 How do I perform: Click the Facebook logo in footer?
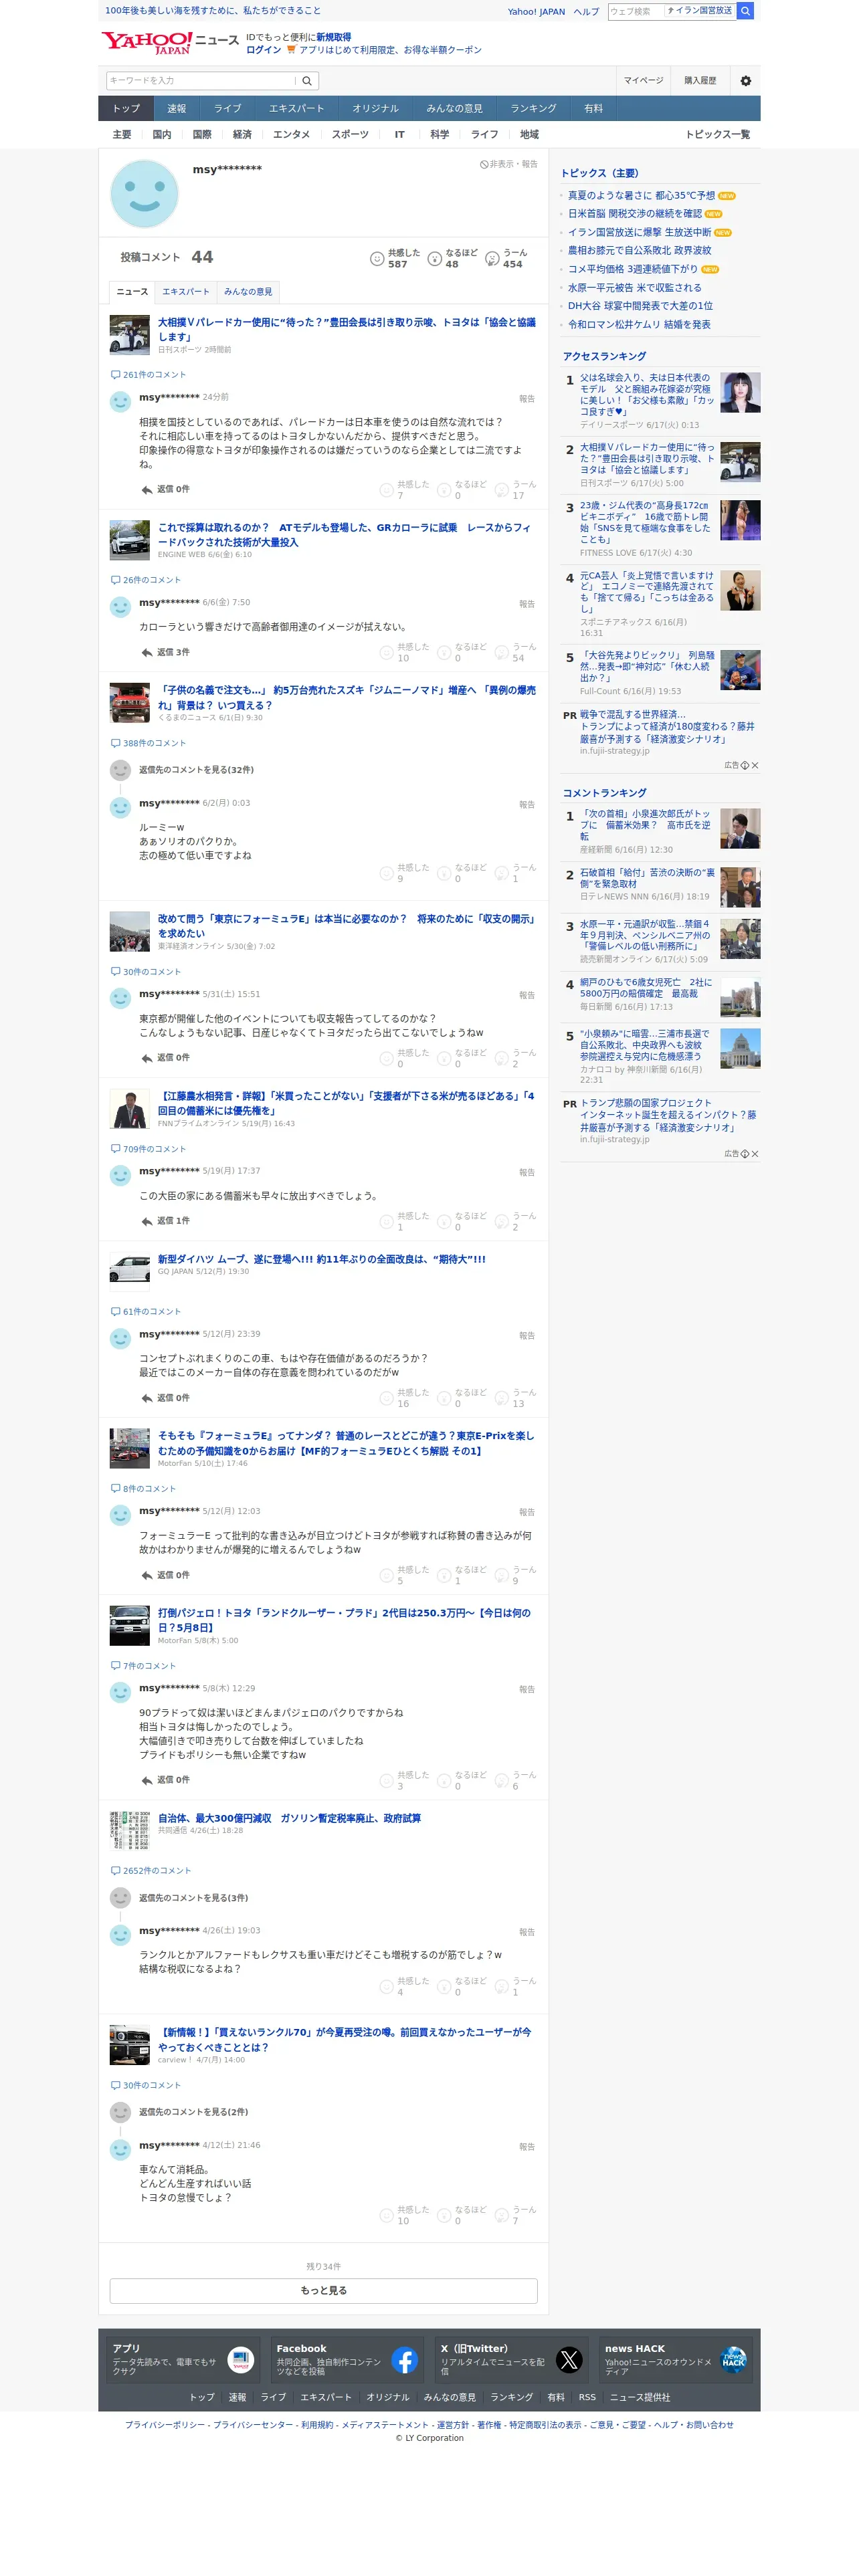click(404, 2361)
